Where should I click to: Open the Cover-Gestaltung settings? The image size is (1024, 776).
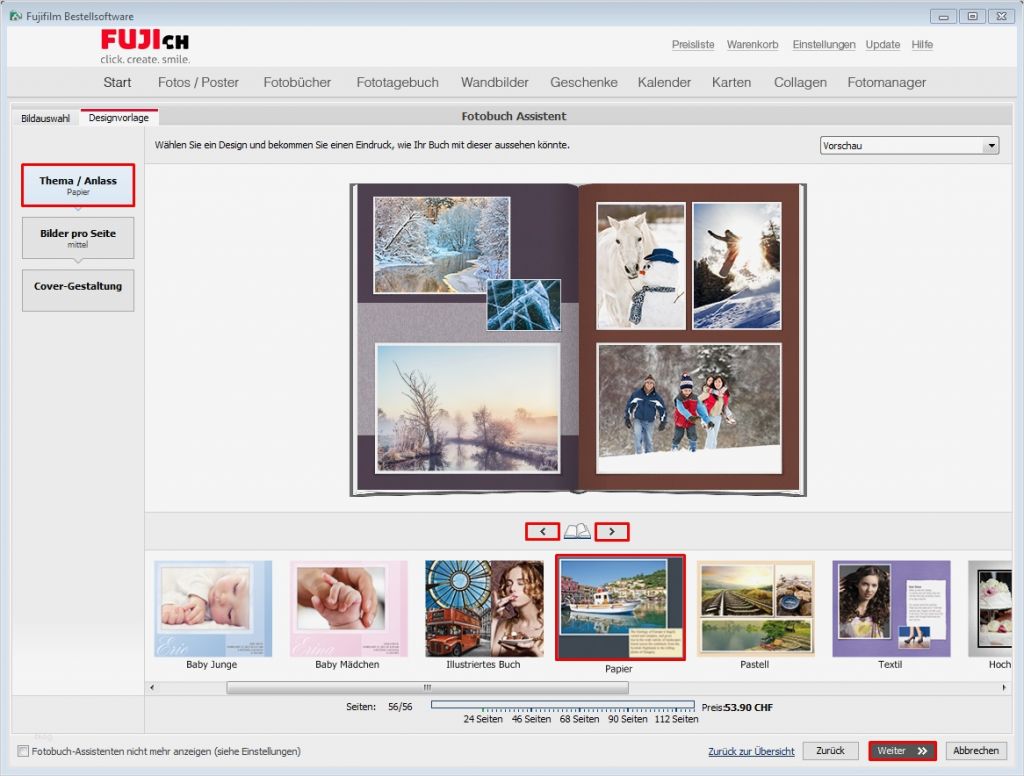pos(78,290)
